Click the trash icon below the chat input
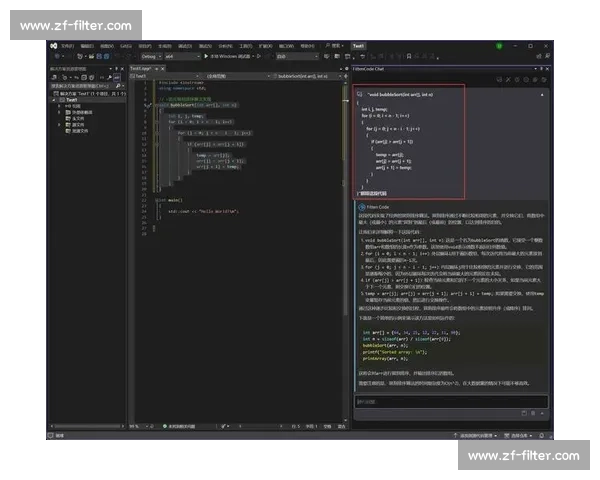Image resolution: width=600 pixels, height=480 pixels. click(x=533, y=413)
